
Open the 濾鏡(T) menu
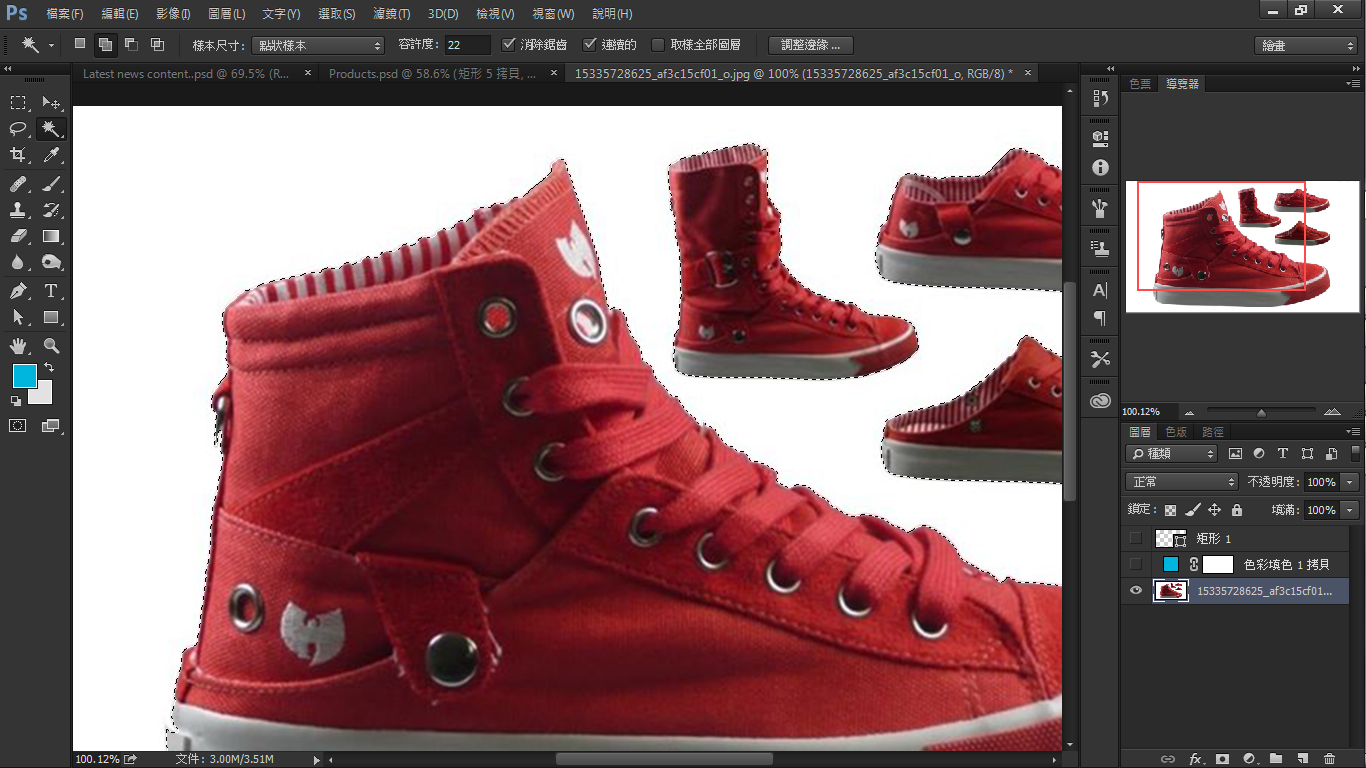pos(391,14)
